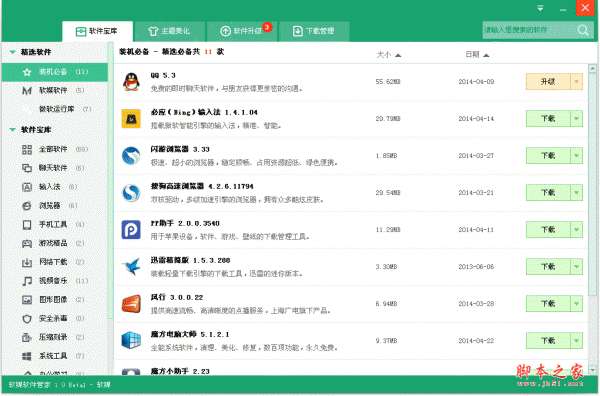Image resolution: width=600 pixels, height=396 pixels.
Task: Open the 软件宝库 tab
Action: pyautogui.click(x=98, y=31)
